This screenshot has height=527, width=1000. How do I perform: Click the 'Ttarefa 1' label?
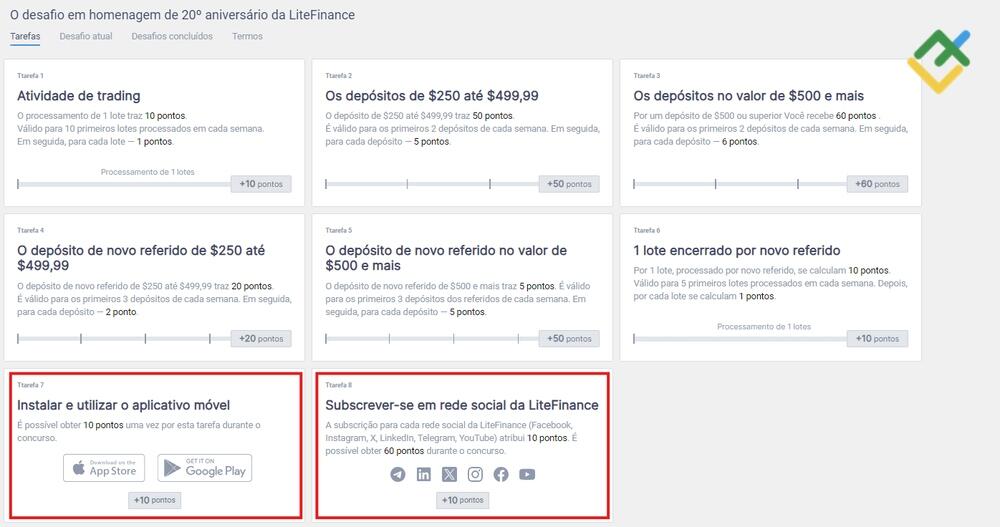30,76
